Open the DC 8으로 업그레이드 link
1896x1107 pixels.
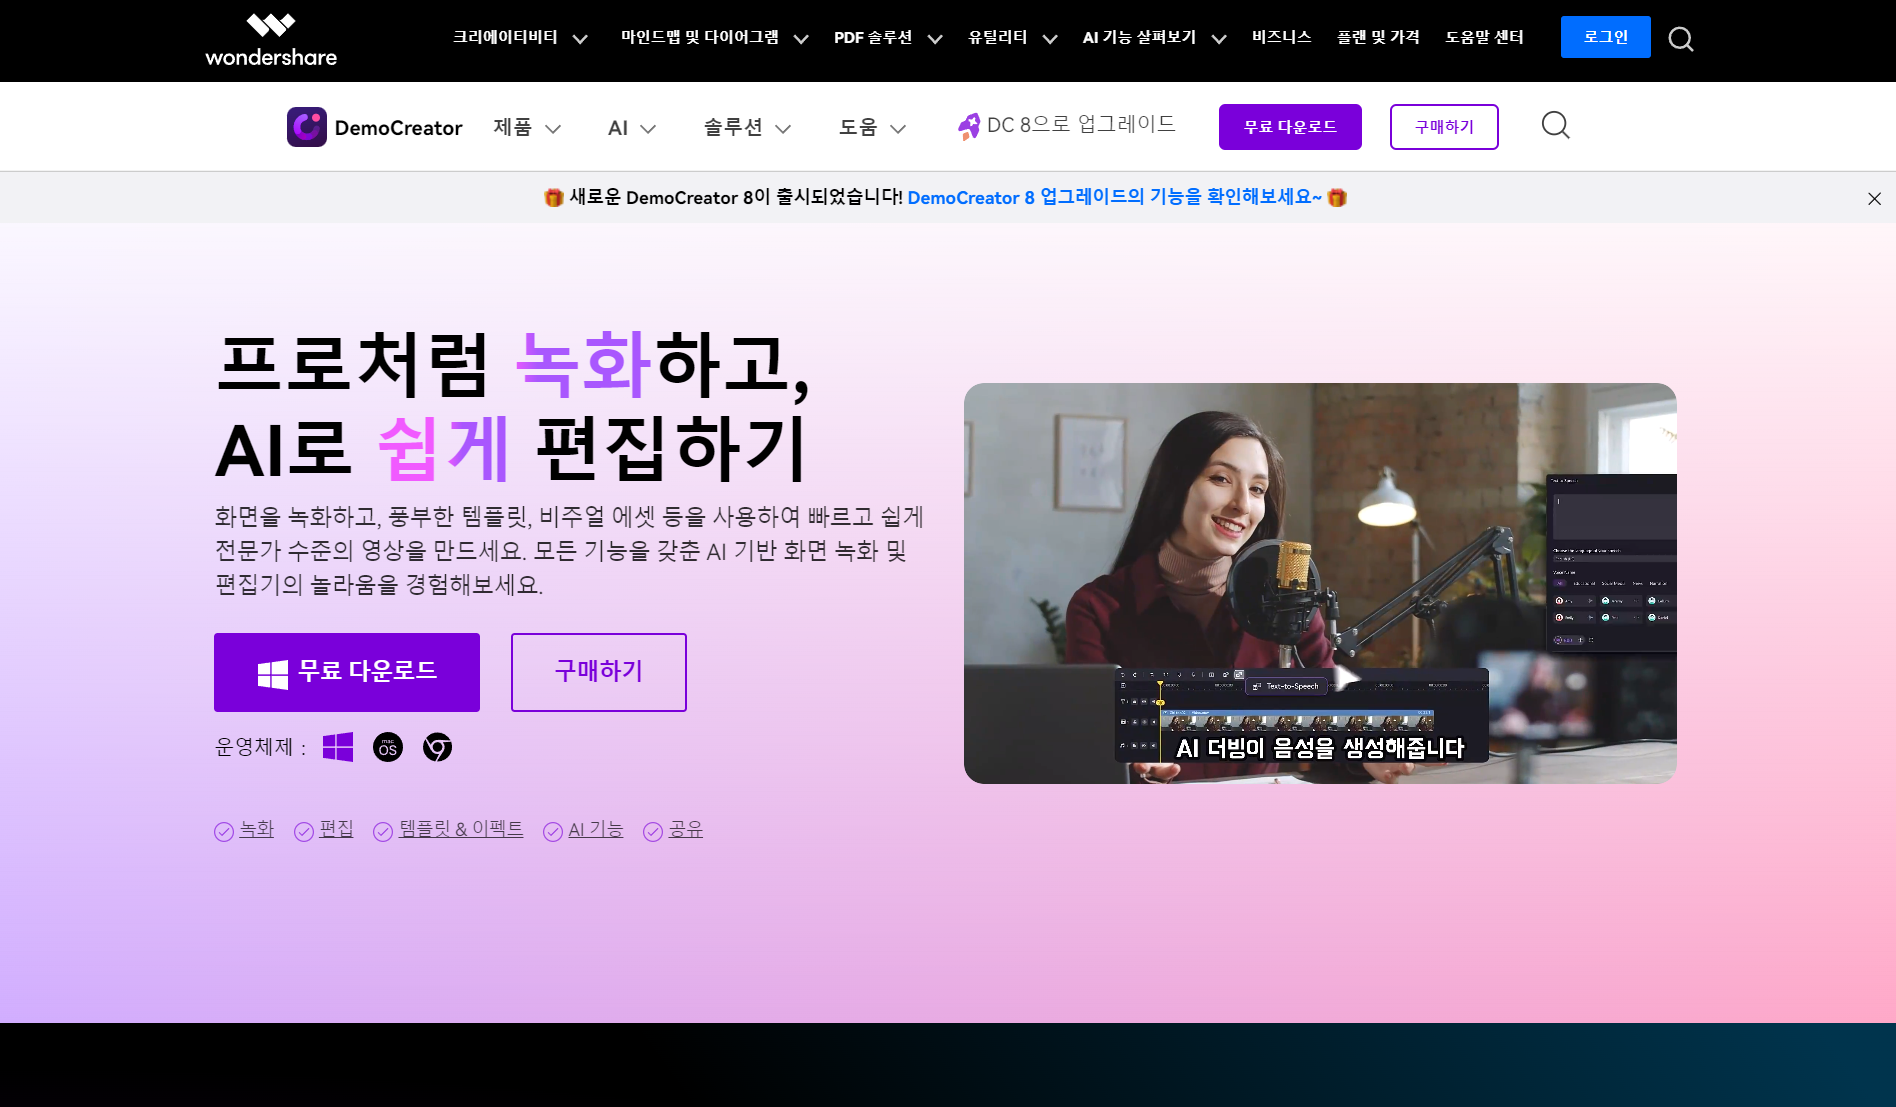(1081, 125)
